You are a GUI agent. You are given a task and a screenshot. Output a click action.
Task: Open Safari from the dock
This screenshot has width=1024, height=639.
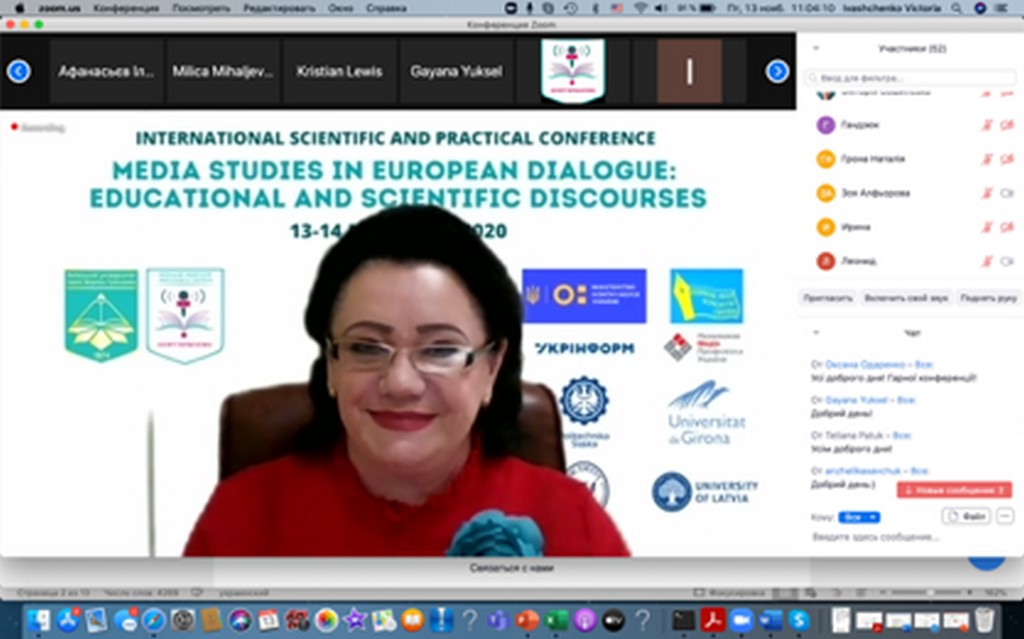[x=153, y=620]
